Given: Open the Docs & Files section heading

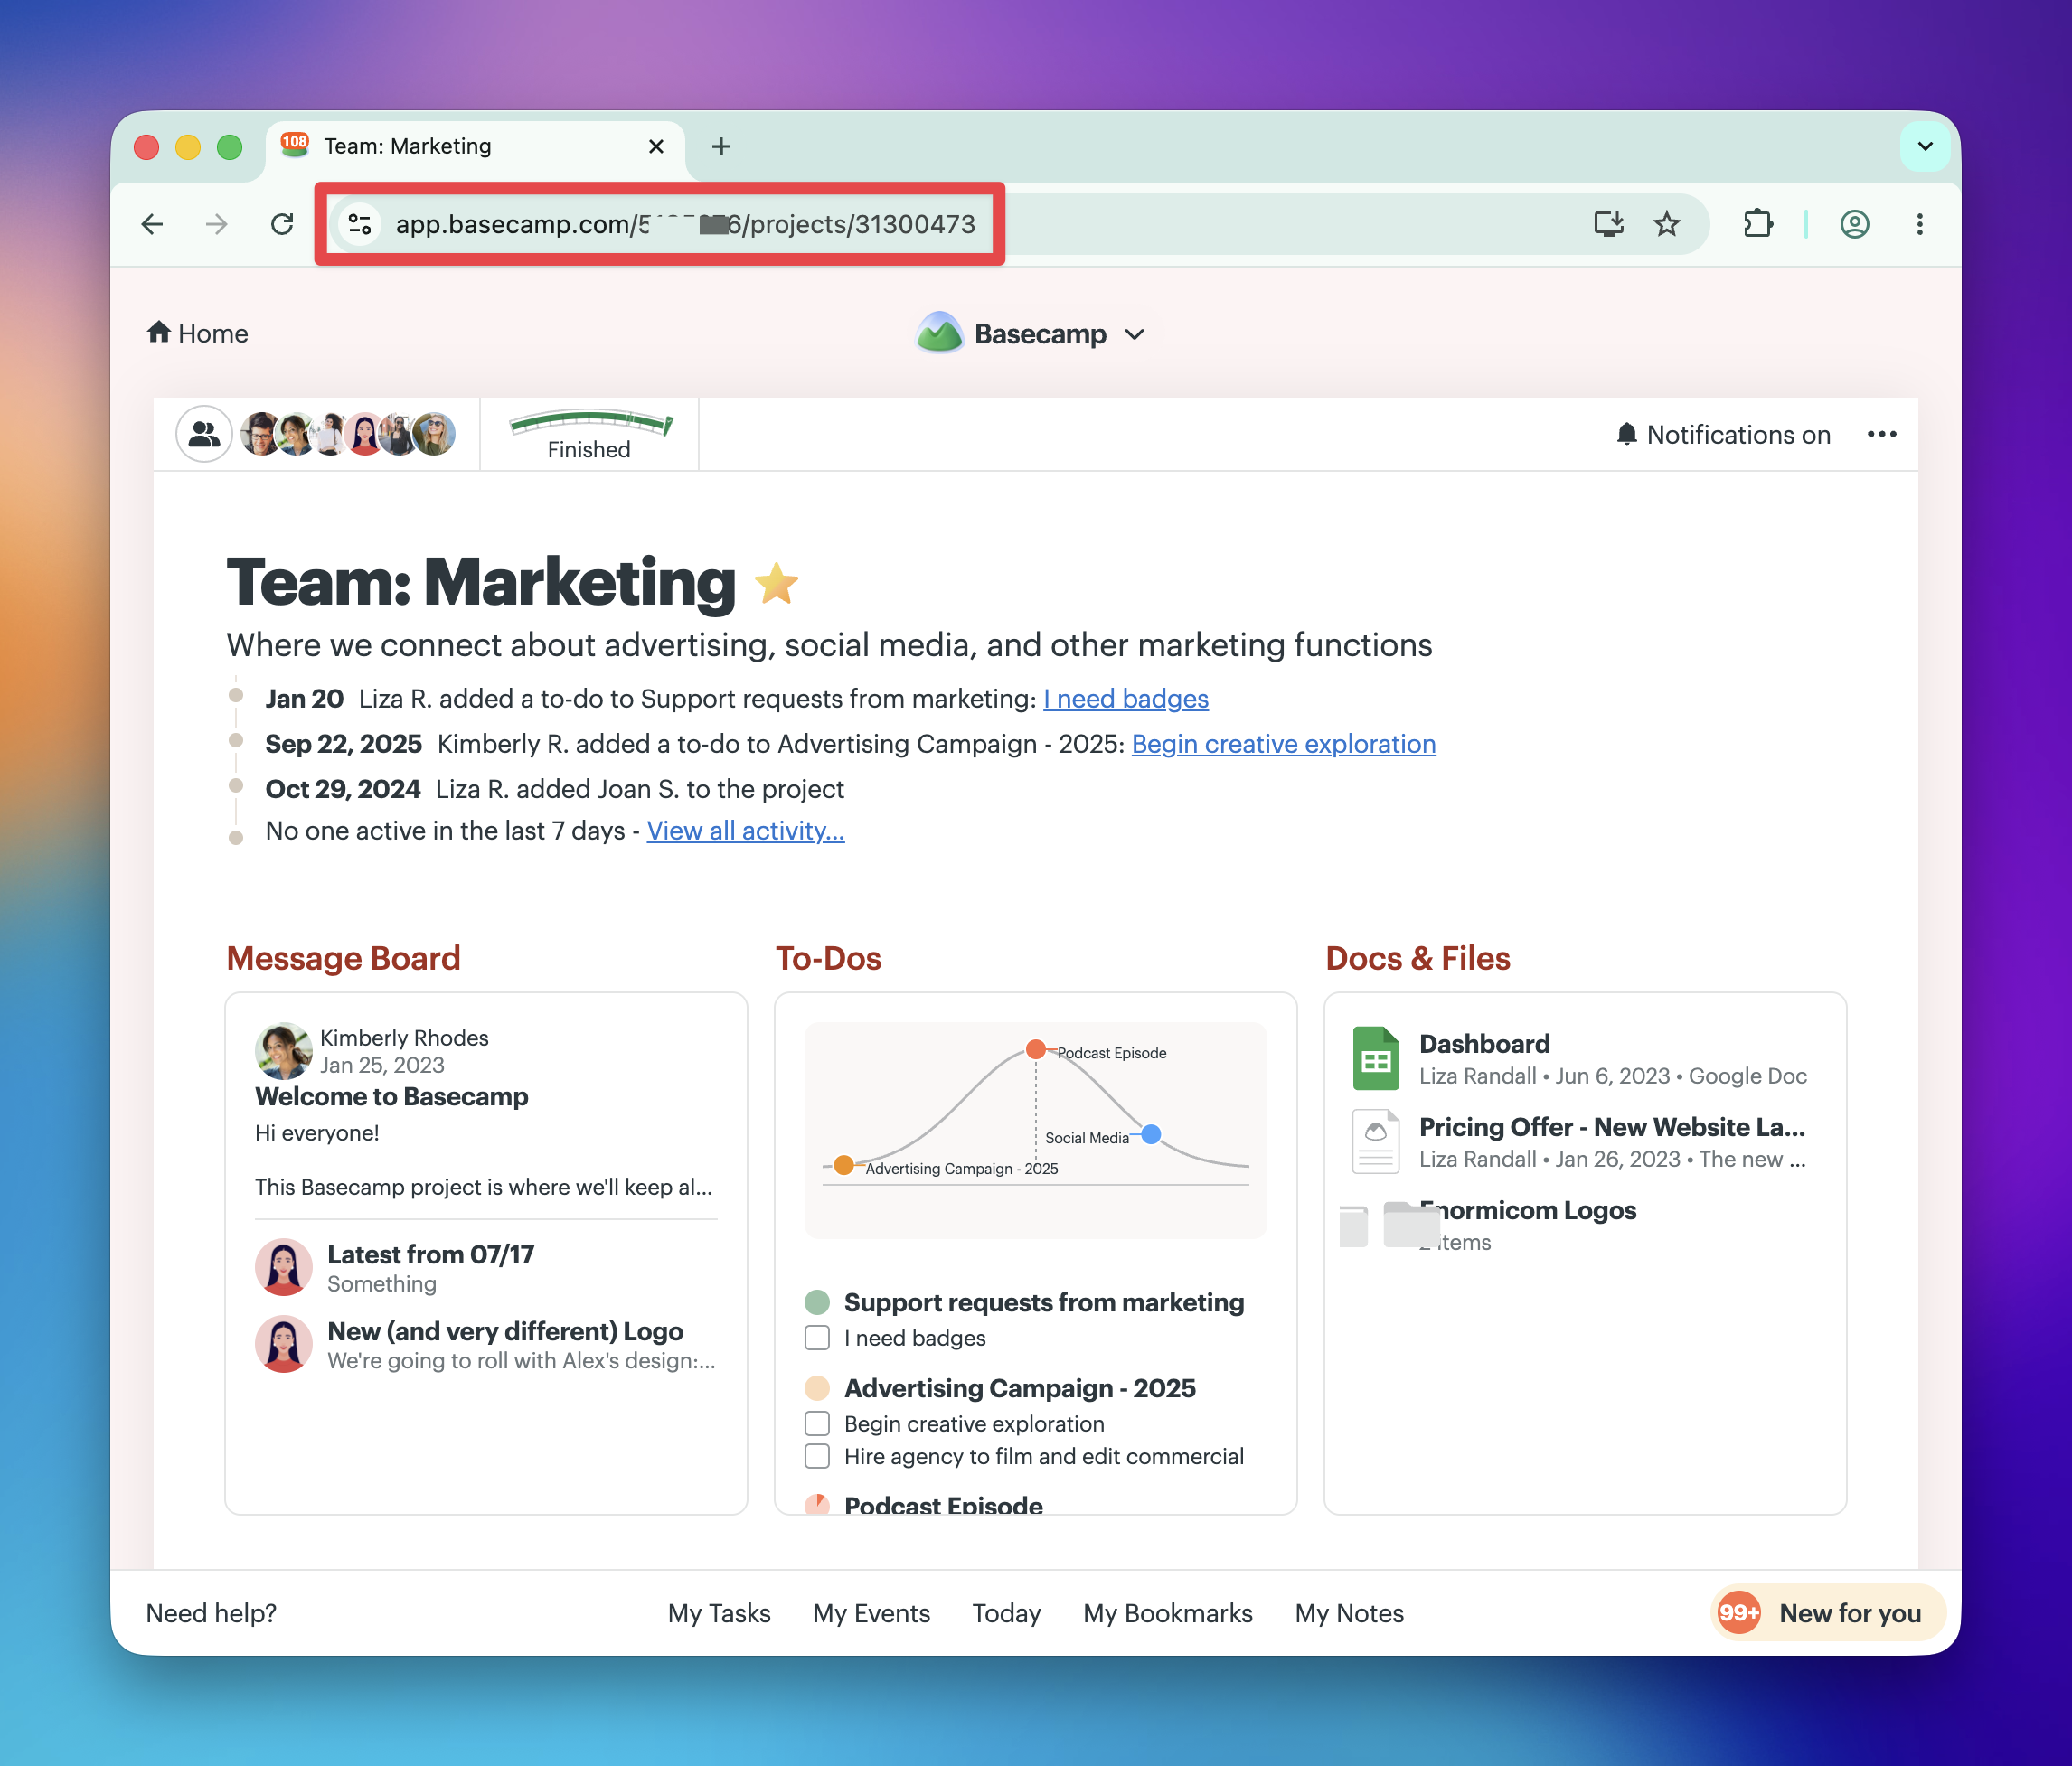Looking at the screenshot, I should click(x=1417, y=957).
